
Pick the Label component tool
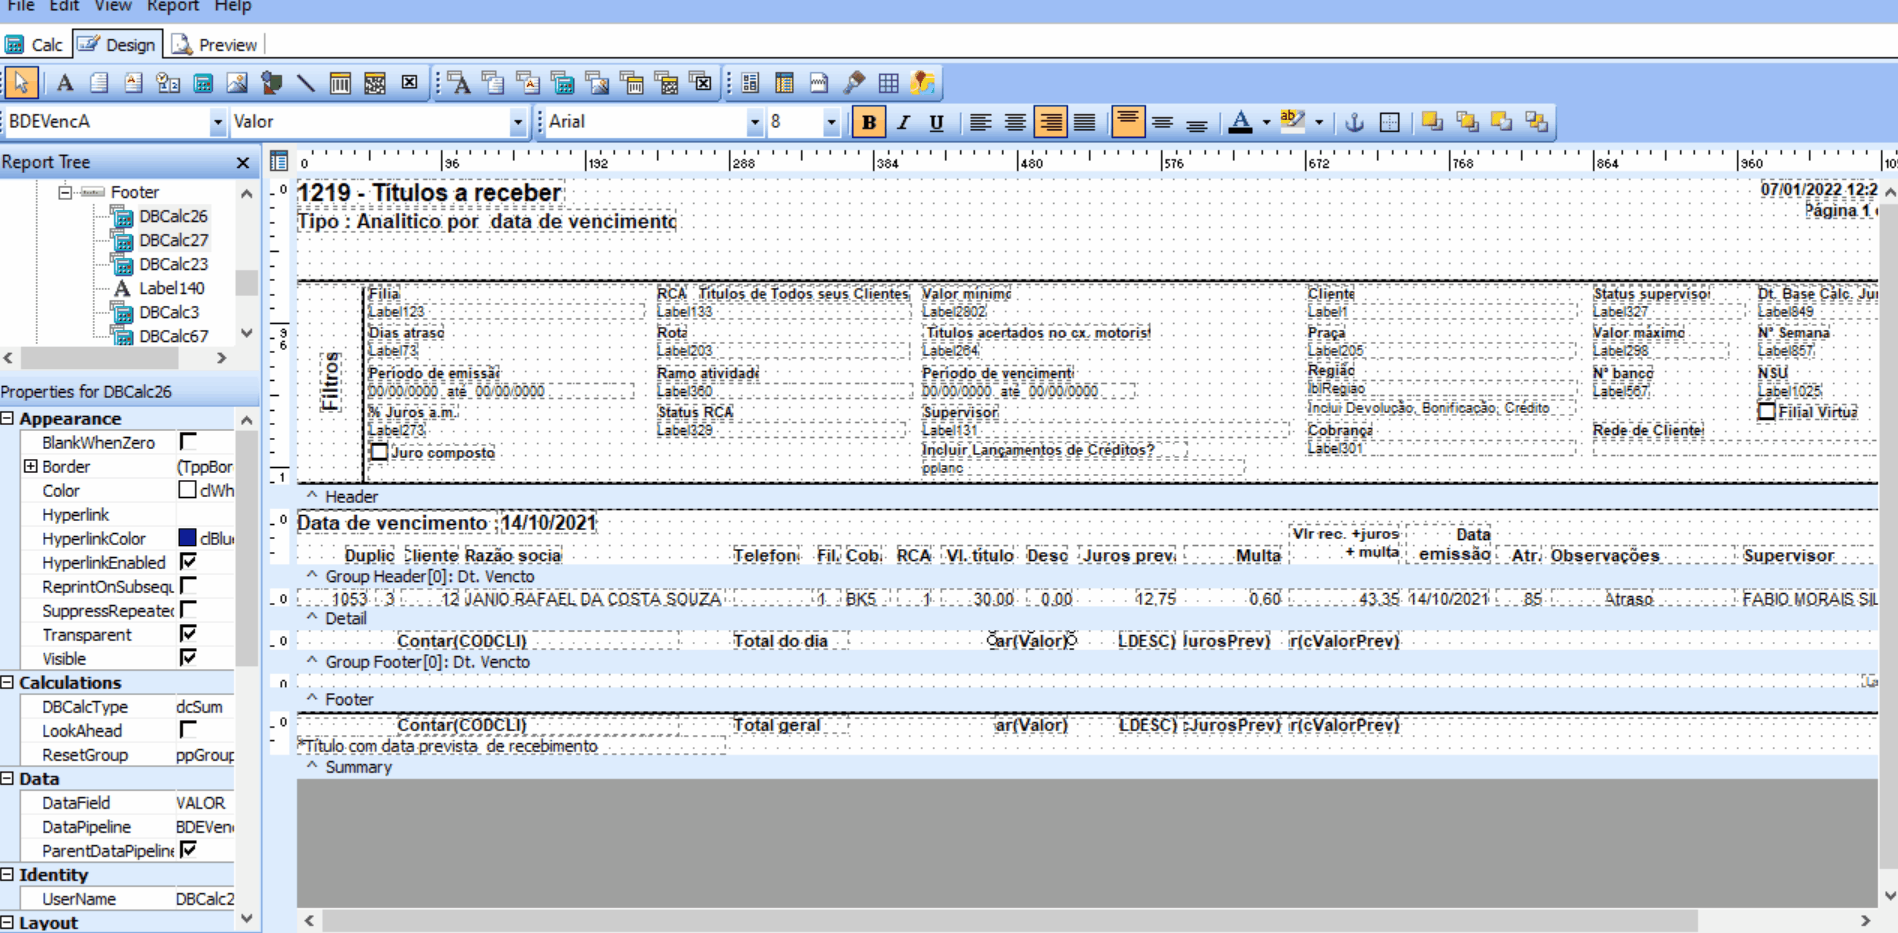64,83
